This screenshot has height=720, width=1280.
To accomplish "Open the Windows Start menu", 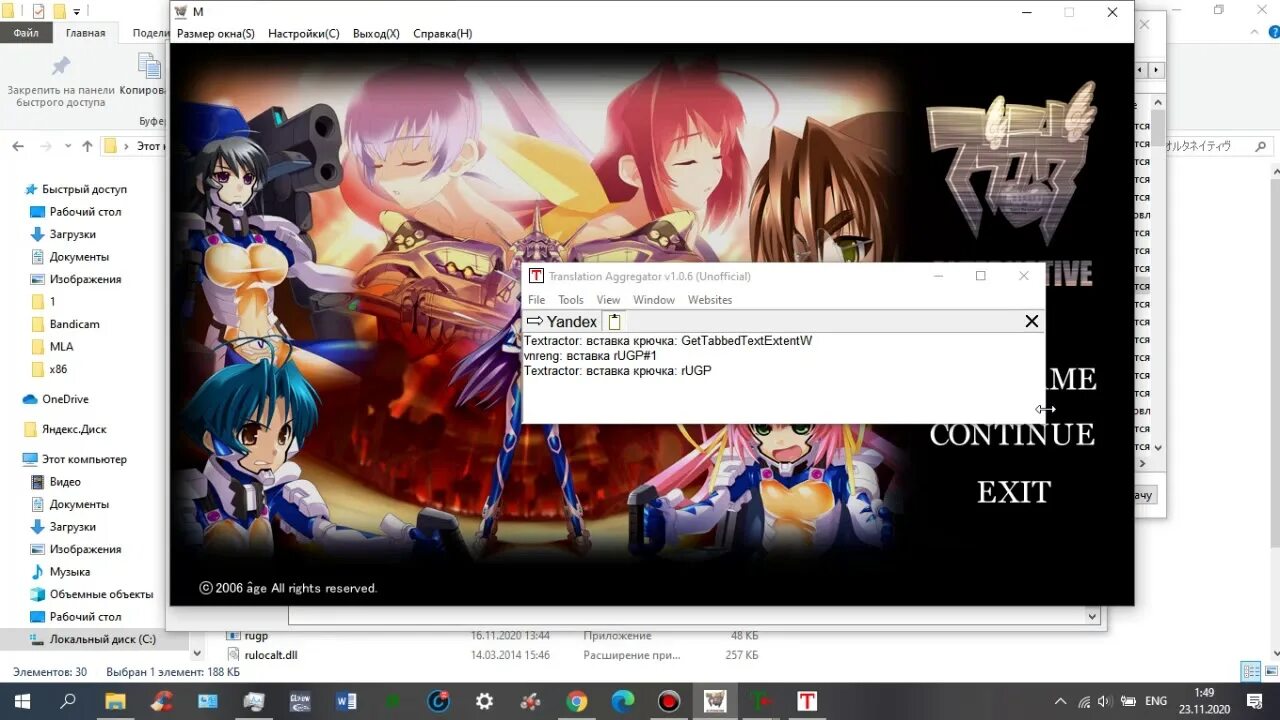I will 20,701.
